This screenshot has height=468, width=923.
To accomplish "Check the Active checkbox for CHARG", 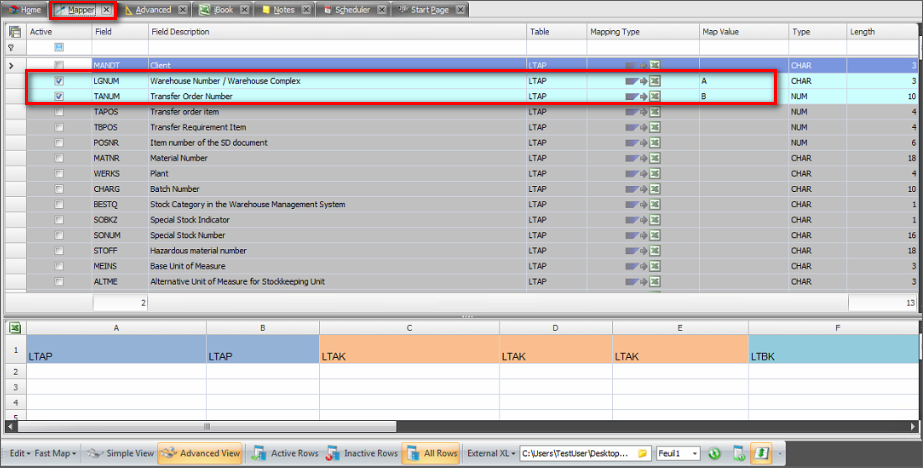I will pos(59,189).
